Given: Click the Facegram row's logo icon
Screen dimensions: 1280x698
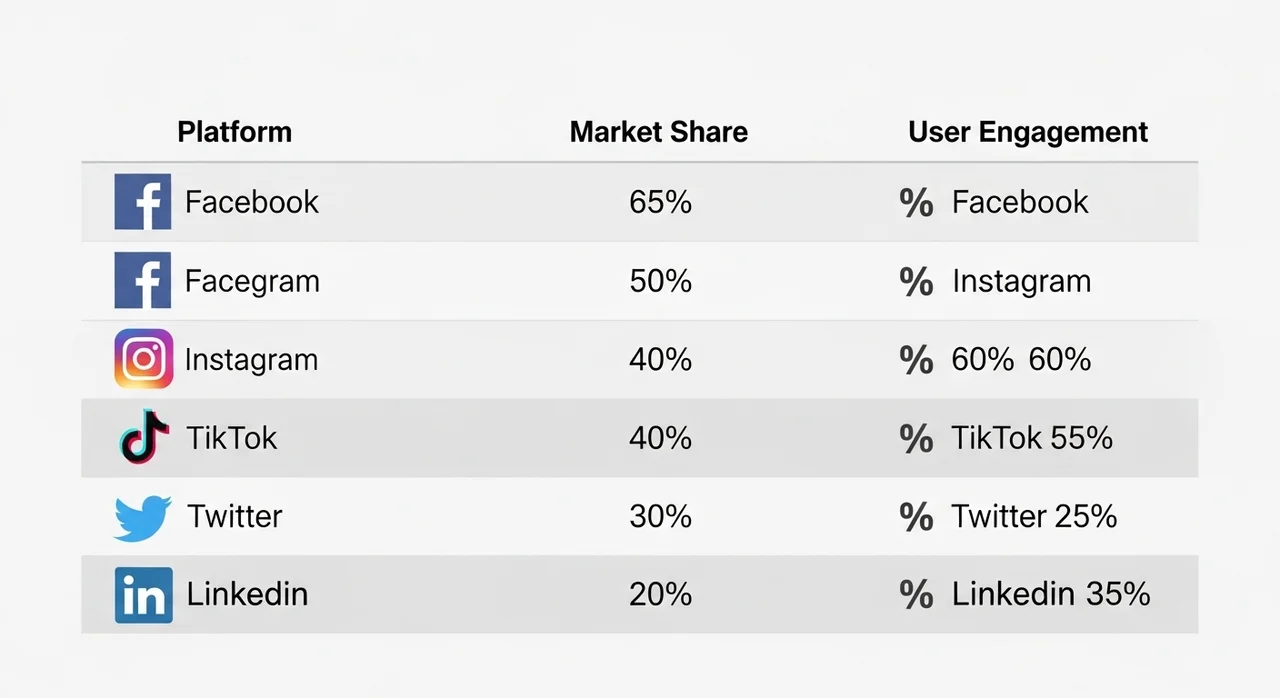Looking at the screenshot, I should pos(143,281).
